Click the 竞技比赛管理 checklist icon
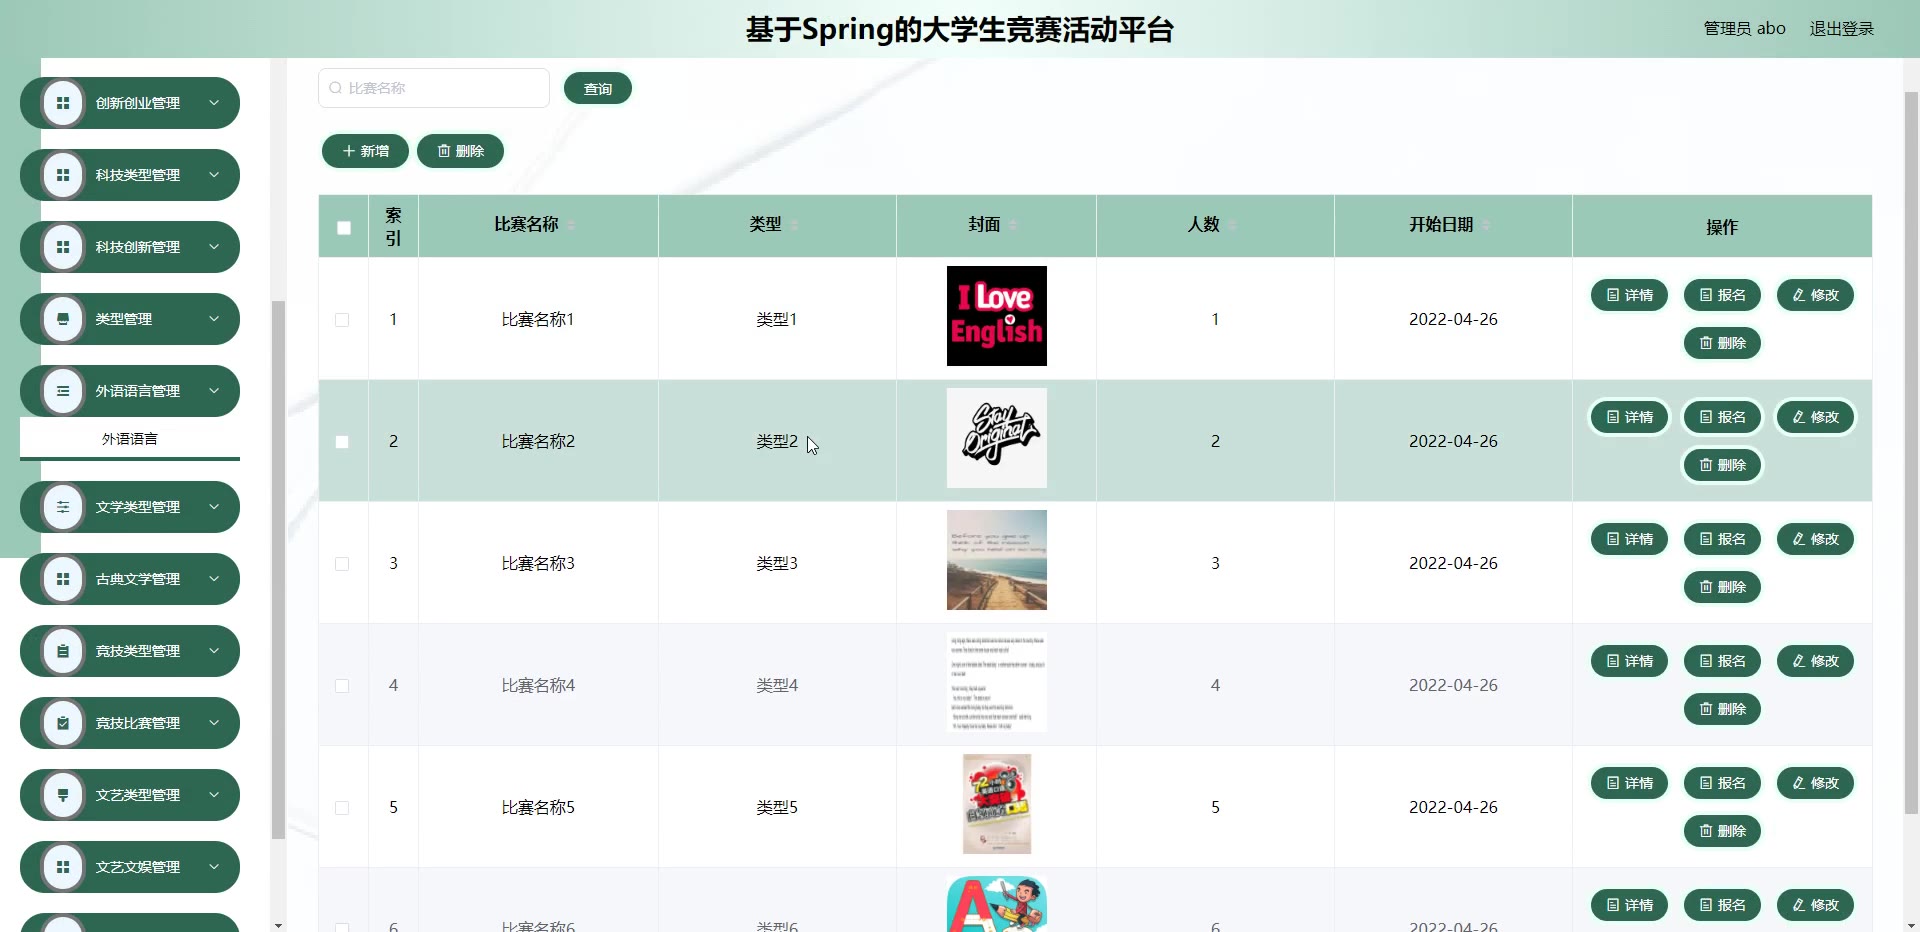The image size is (1920, 932). tap(63, 723)
